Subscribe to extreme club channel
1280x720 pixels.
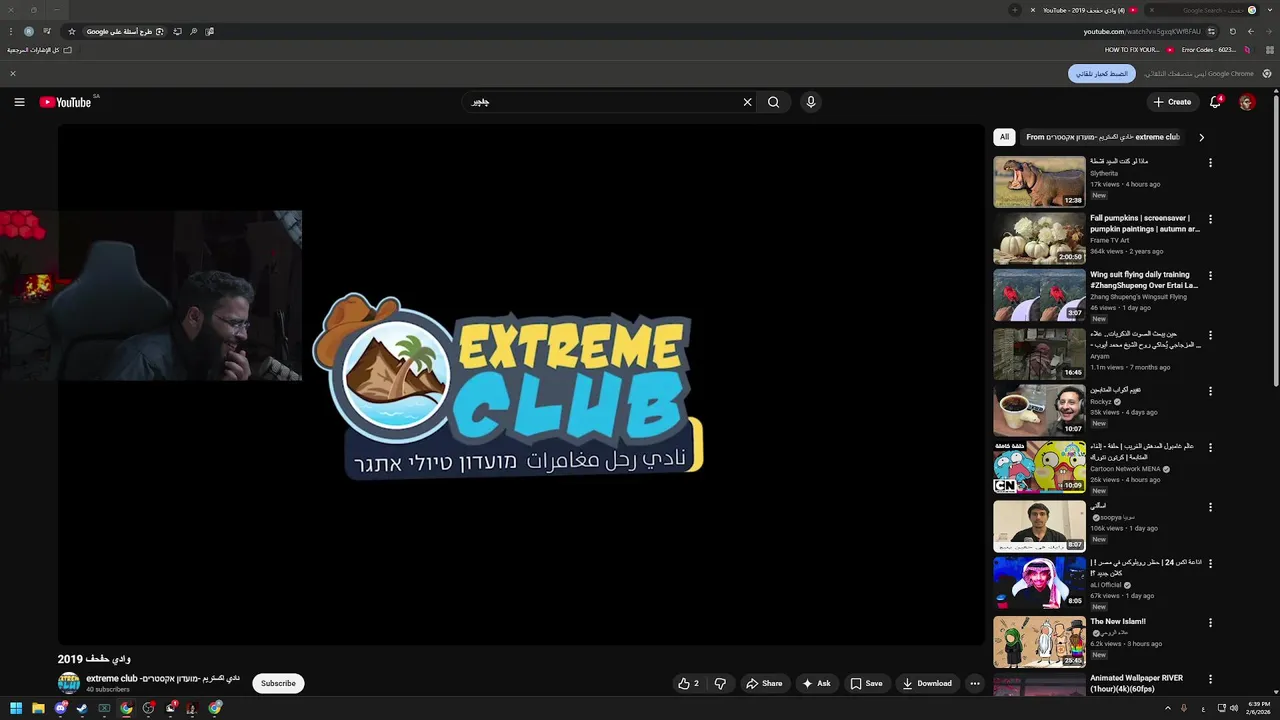(x=278, y=684)
